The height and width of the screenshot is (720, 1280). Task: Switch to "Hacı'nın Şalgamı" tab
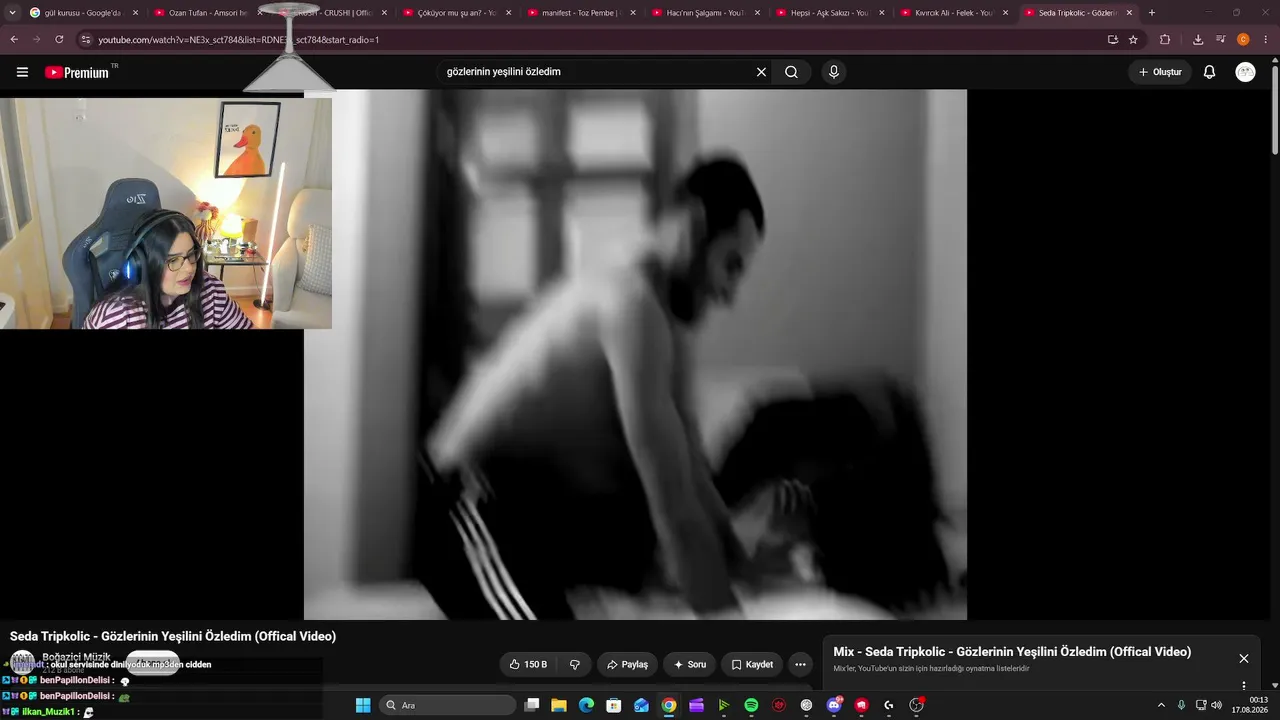click(x=706, y=13)
